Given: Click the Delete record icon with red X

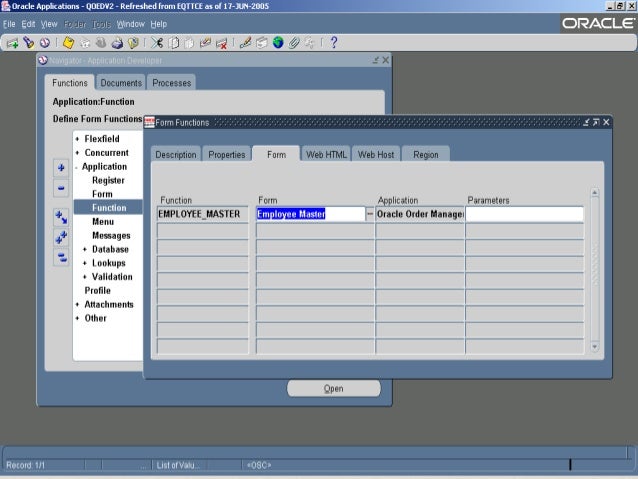Looking at the screenshot, I should click(222, 42).
